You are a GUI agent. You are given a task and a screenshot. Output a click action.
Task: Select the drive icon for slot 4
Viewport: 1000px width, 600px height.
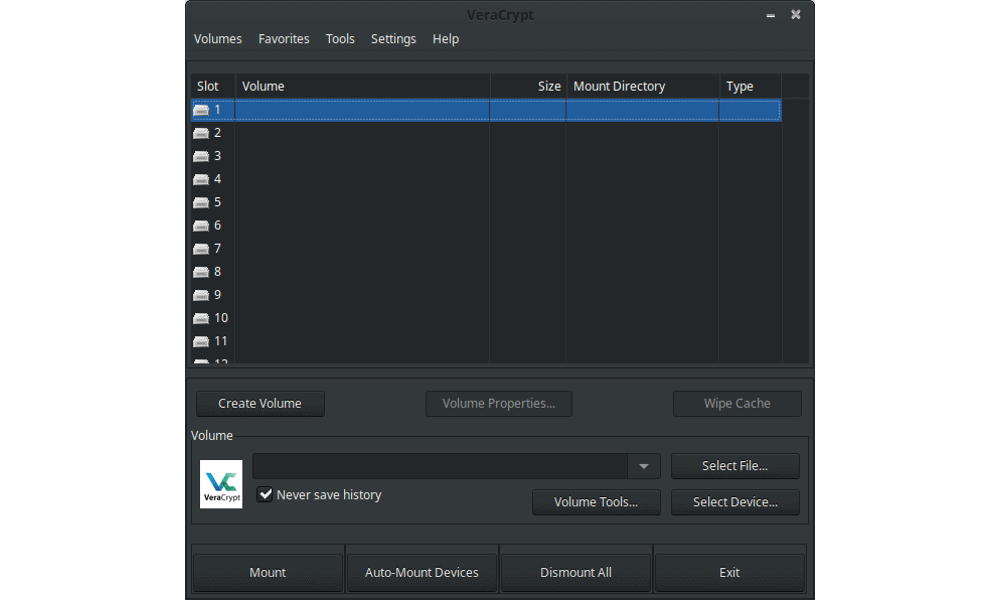click(x=201, y=180)
